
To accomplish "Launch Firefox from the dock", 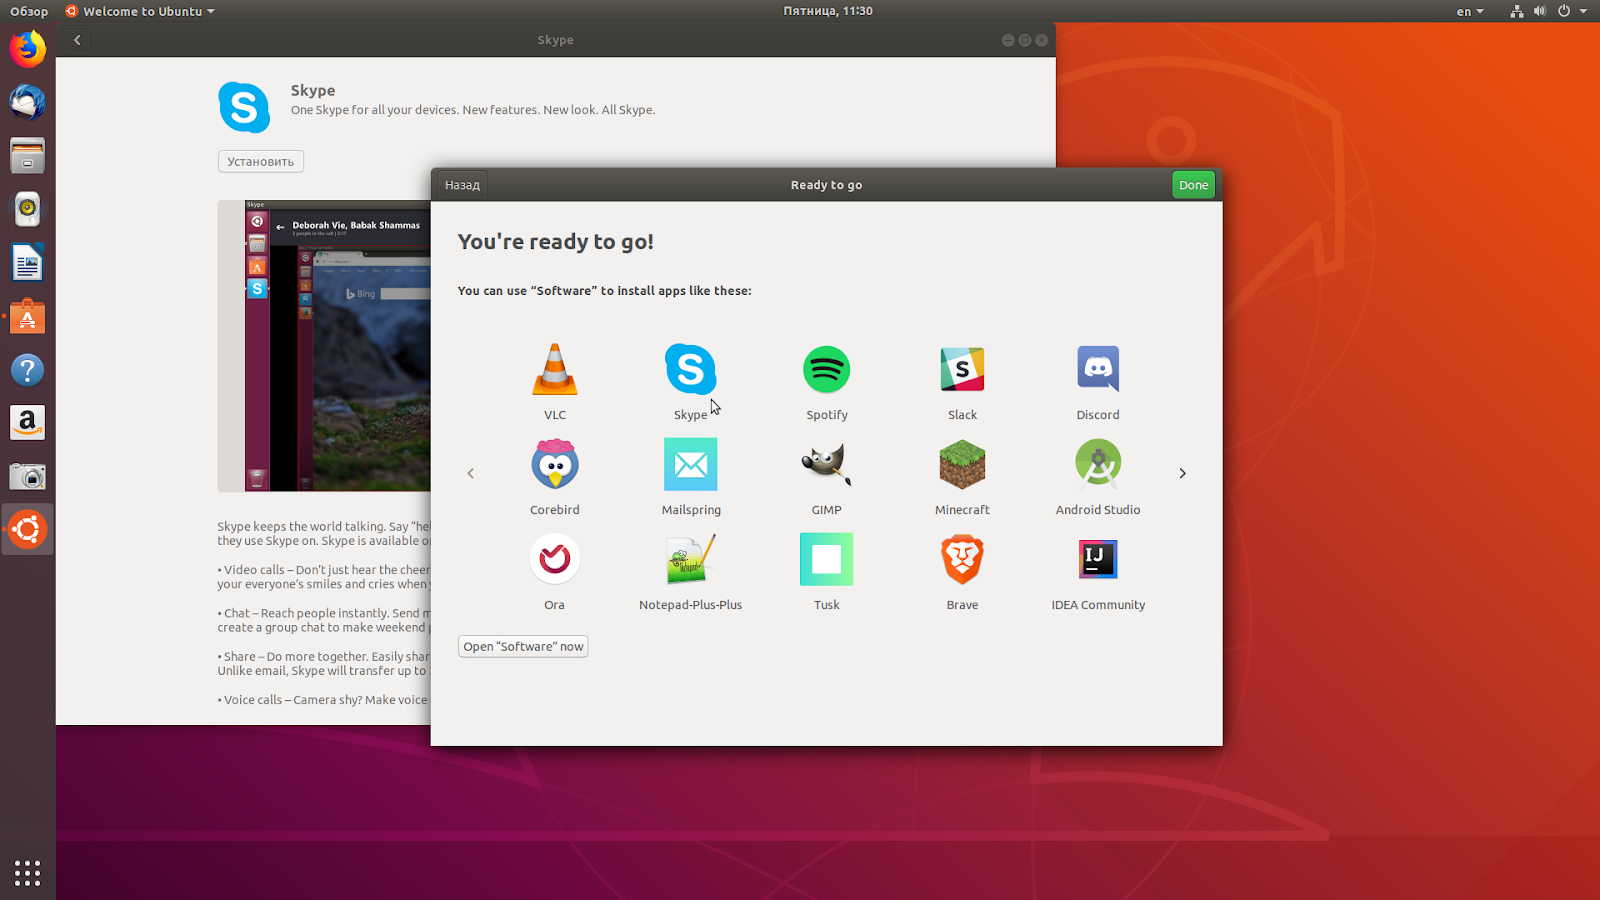I will [28, 49].
